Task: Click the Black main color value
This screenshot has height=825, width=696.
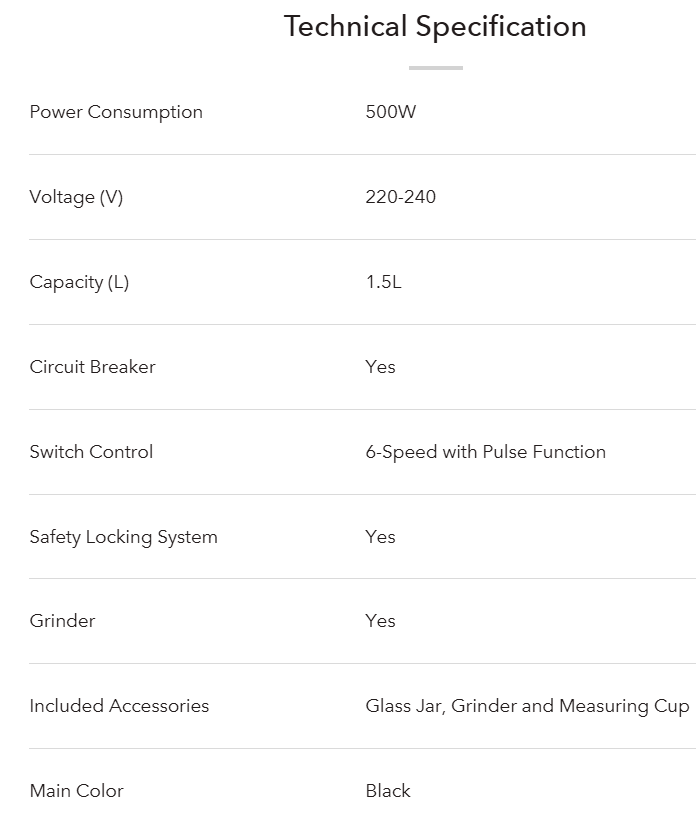Action: pyautogui.click(x=388, y=791)
